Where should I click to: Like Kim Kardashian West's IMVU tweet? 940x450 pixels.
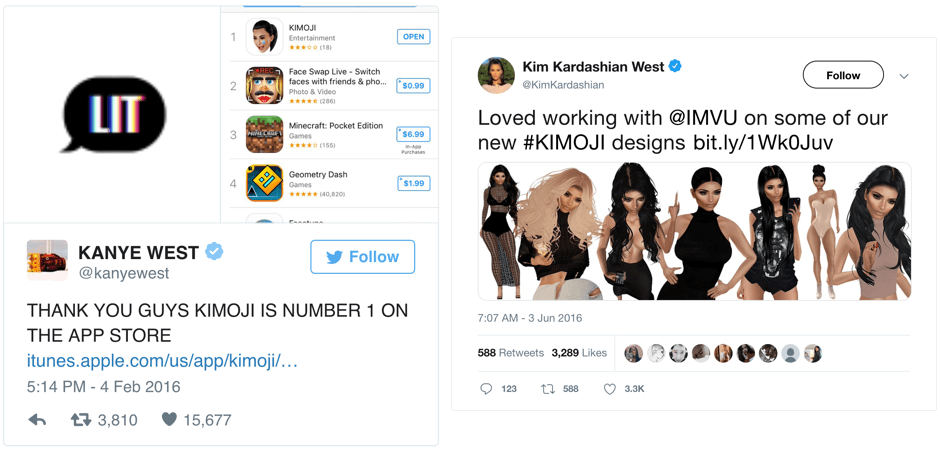pyautogui.click(x=609, y=389)
